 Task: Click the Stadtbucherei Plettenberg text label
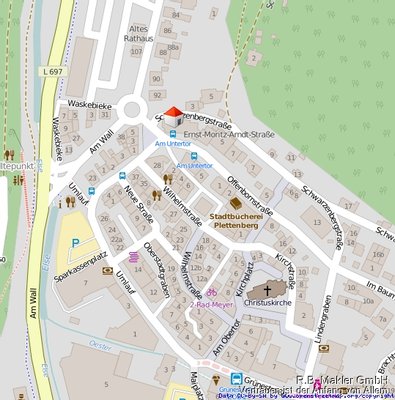tap(236, 221)
